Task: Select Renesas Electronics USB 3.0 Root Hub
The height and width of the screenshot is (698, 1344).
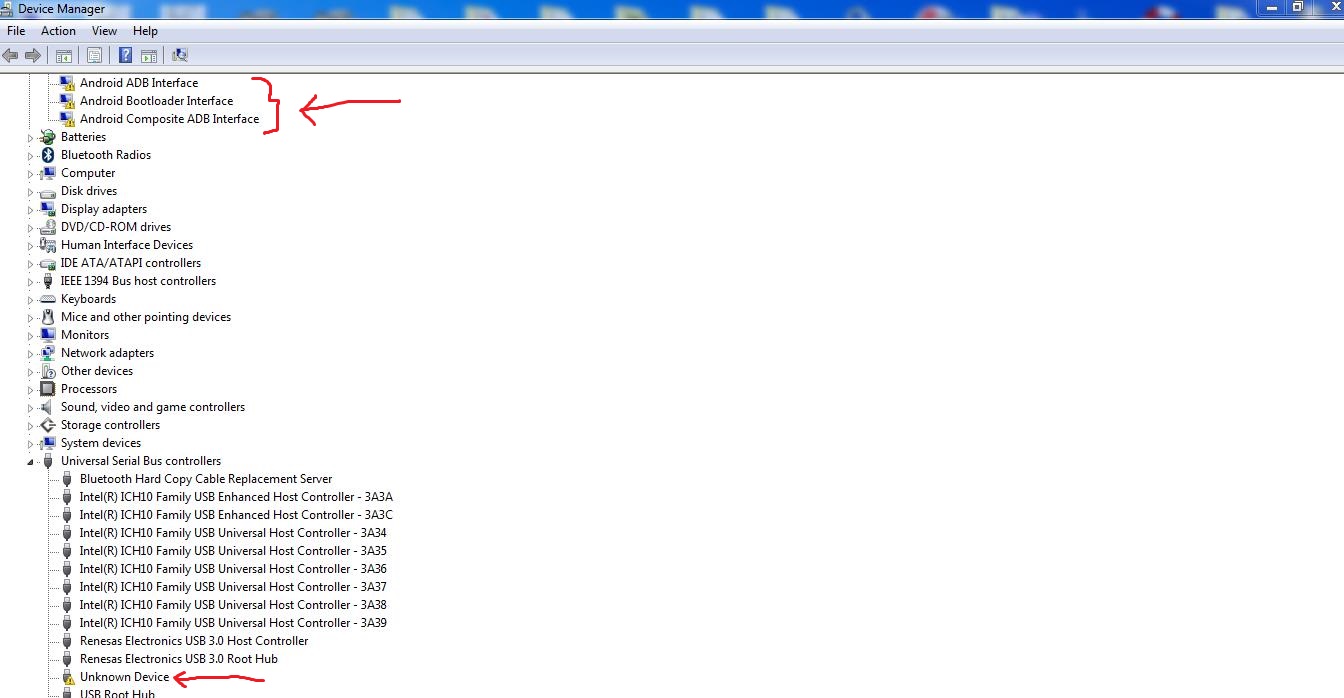Action: tap(179, 659)
